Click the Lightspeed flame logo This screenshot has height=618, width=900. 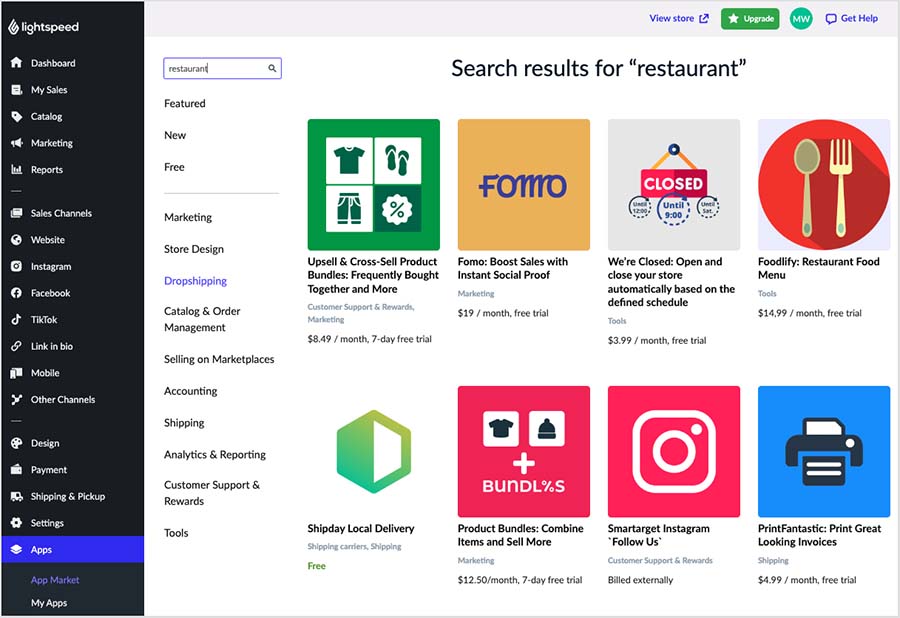13,27
